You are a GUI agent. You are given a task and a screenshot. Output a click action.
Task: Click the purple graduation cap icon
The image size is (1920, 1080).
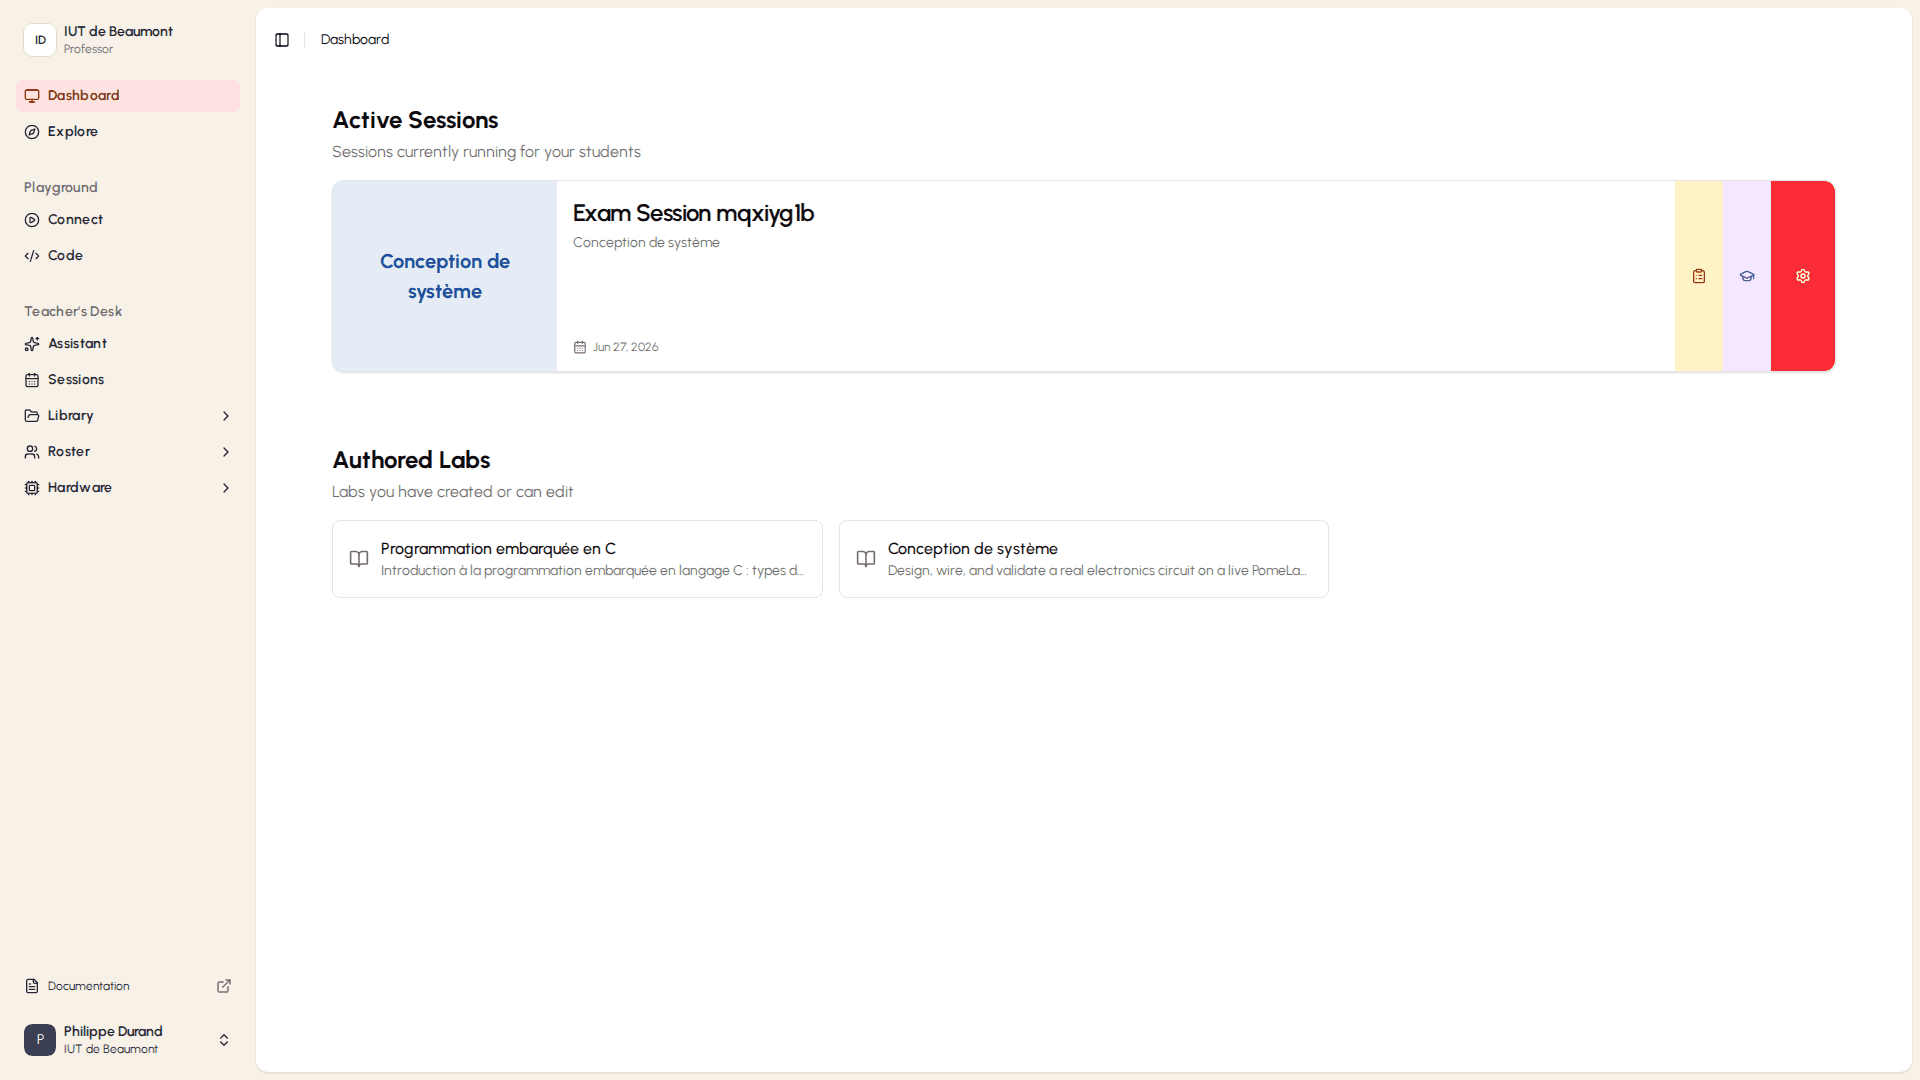(x=1747, y=276)
